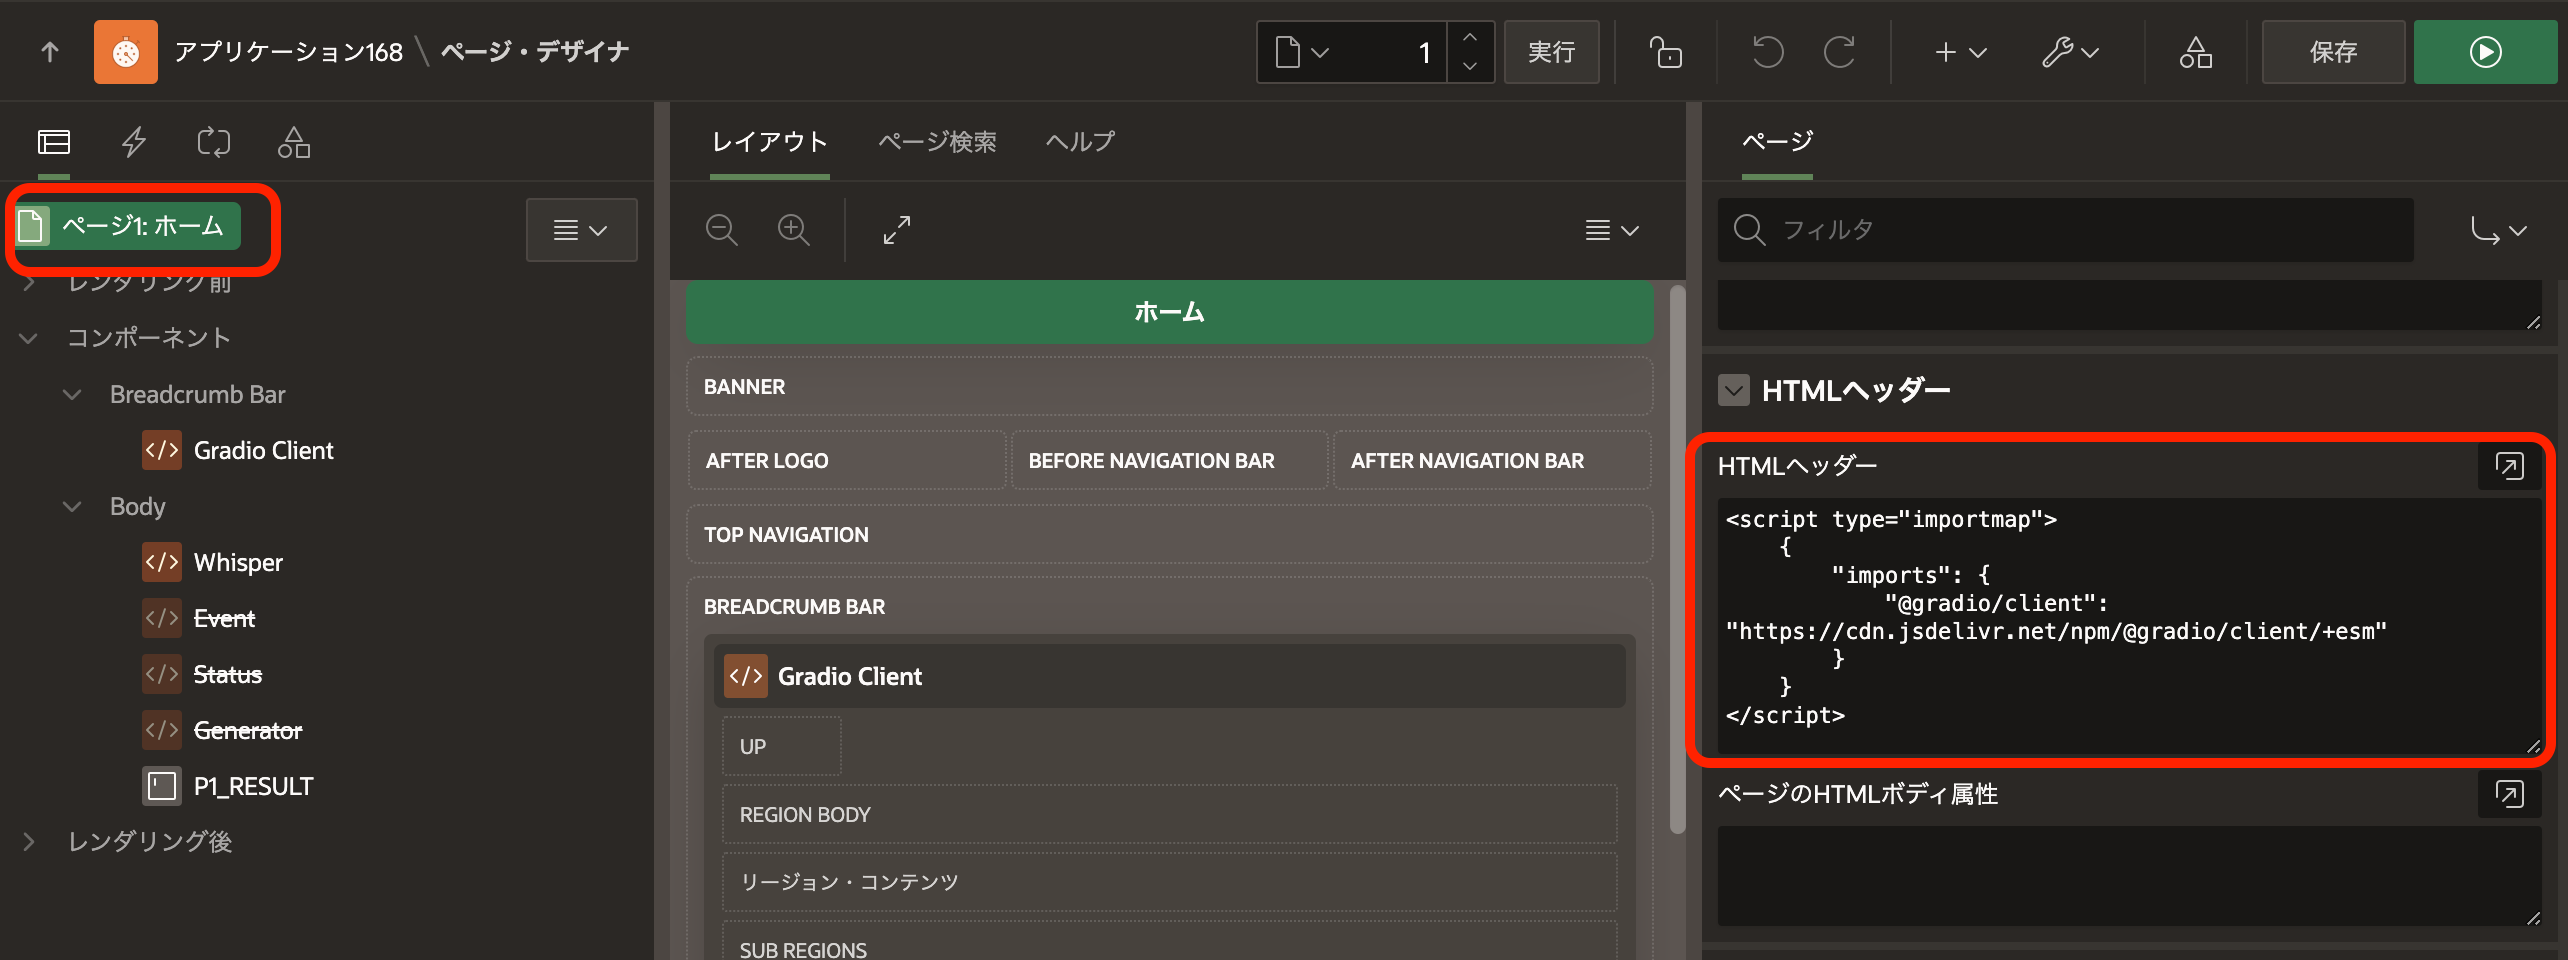Open ページのHTMLボディ属性 editor popup

pos(2509,794)
